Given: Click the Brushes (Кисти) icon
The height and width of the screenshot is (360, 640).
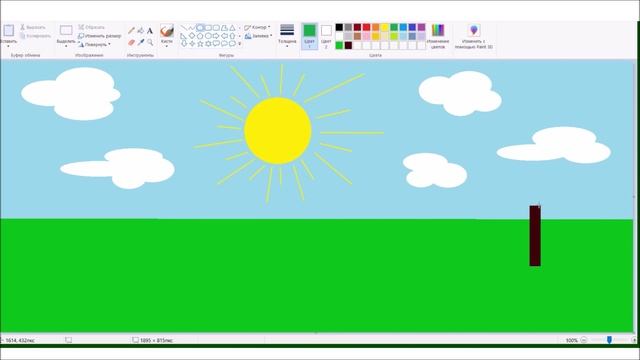Looking at the screenshot, I should point(167,31).
